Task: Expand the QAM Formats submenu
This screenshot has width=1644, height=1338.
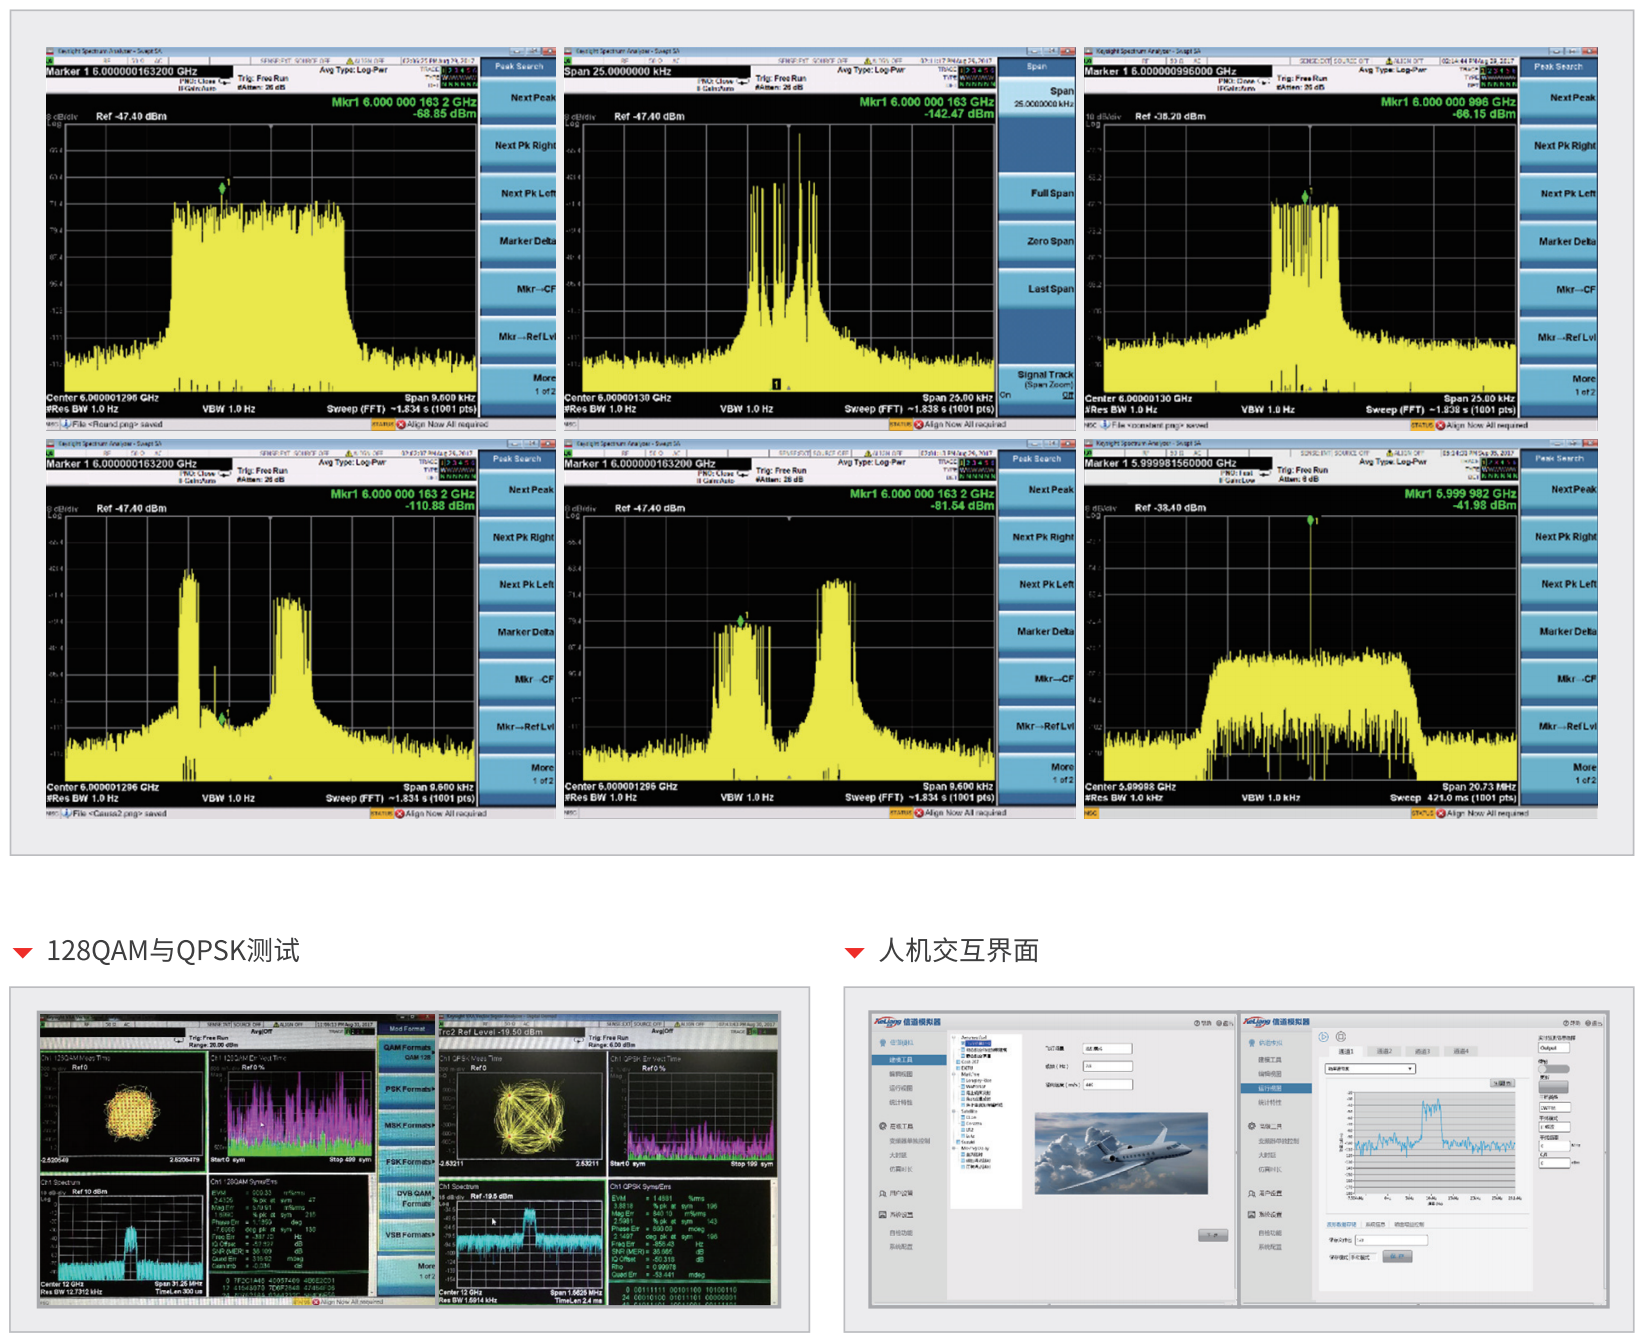Action: [407, 1052]
